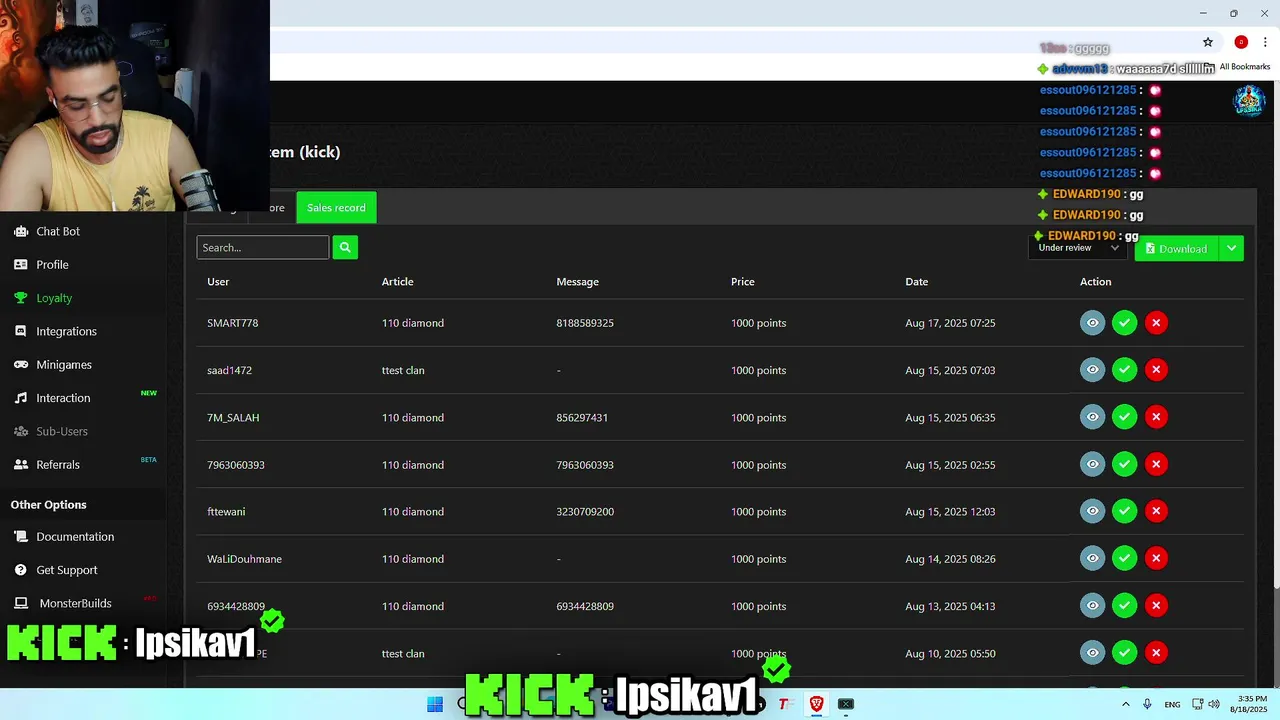Select Loyalty in the sidebar

pyautogui.click(x=54, y=298)
